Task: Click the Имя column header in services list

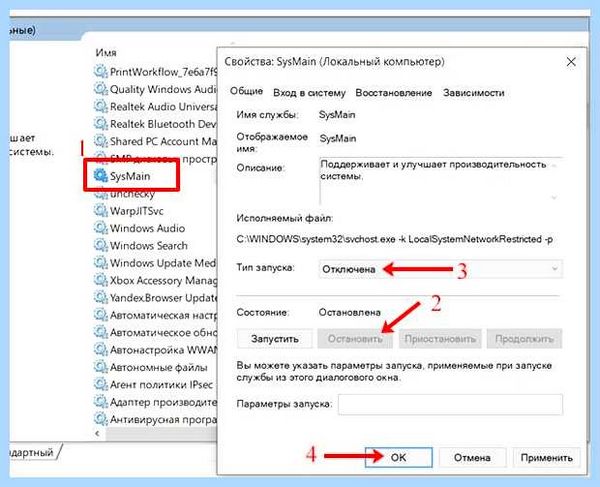Action: [x=106, y=52]
